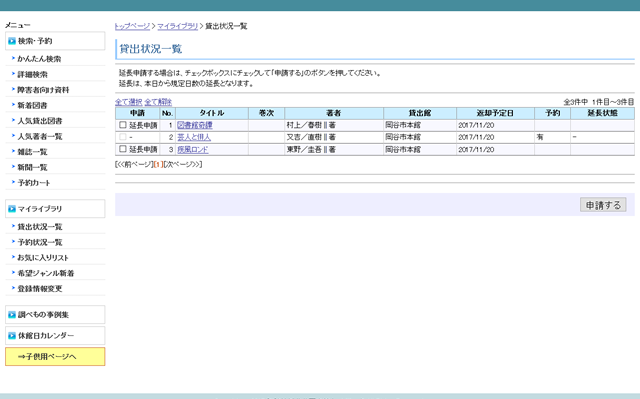Check the 延長申請 box for row 1
This screenshot has height=399, width=640.
click(x=122, y=125)
